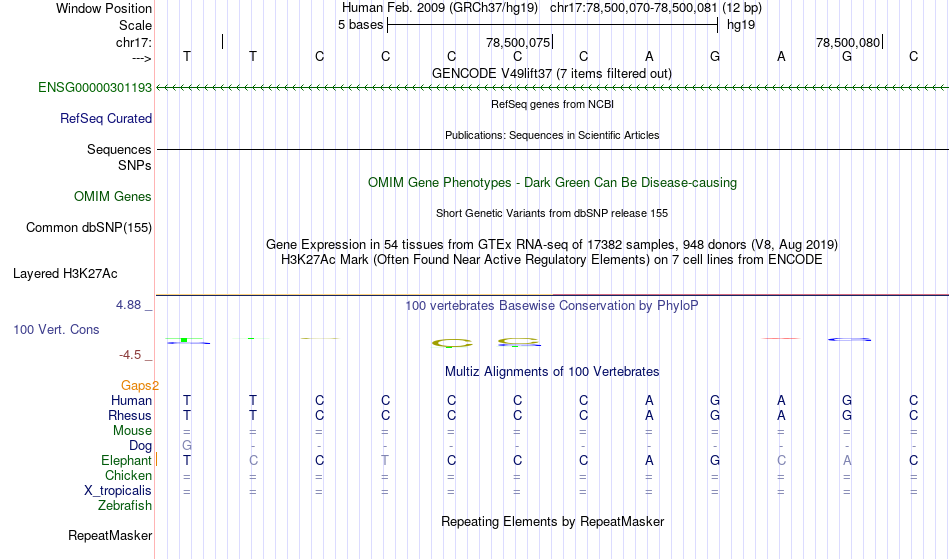This screenshot has width=950, height=559.
Task: Click Short Genetic Variants from dbSNP title
Action: tap(552, 213)
